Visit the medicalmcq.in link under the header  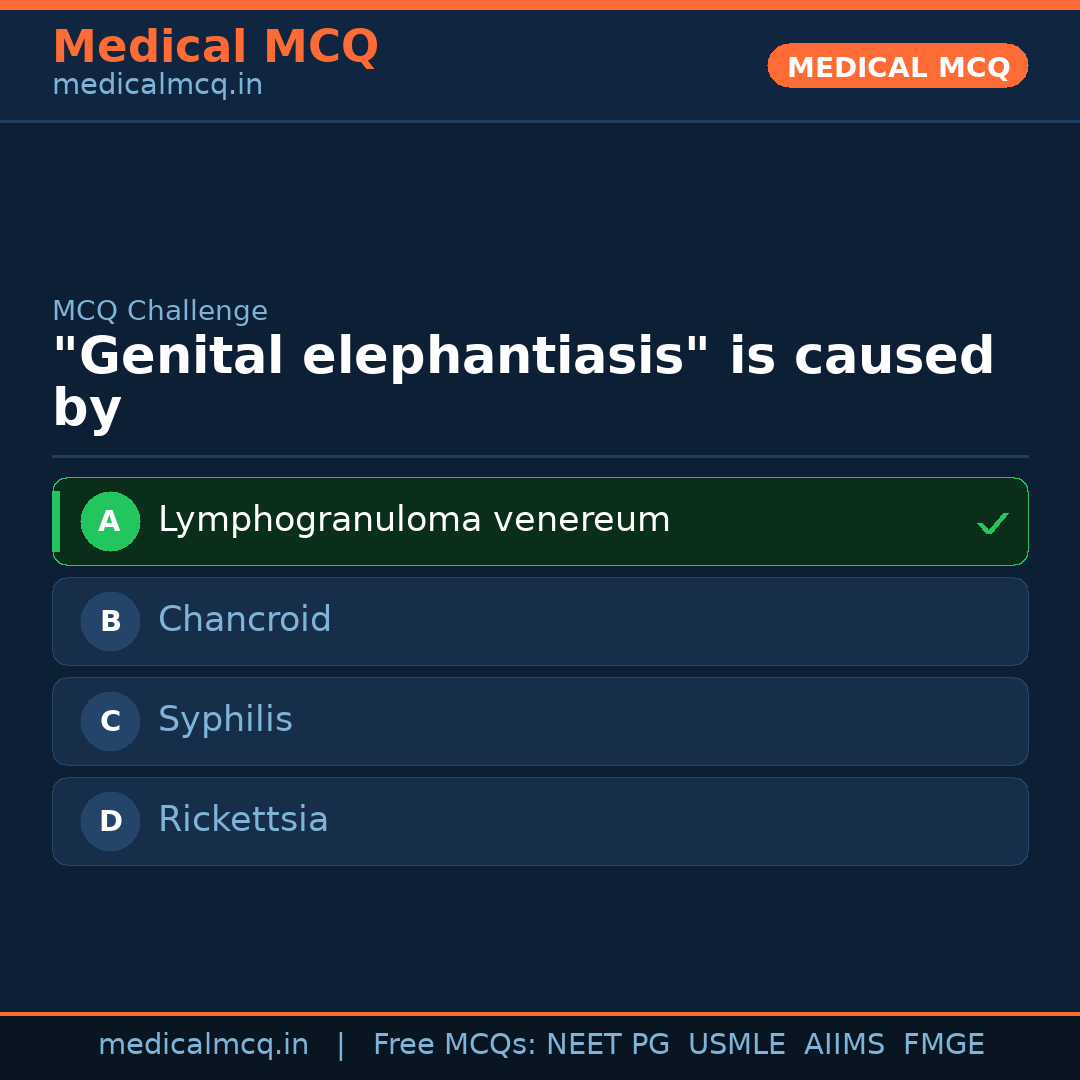[x=157, y=85]
